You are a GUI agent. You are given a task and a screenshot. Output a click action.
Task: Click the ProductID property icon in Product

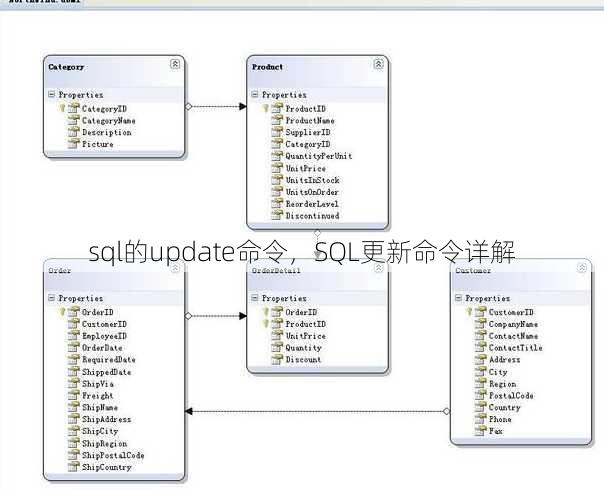277,108
